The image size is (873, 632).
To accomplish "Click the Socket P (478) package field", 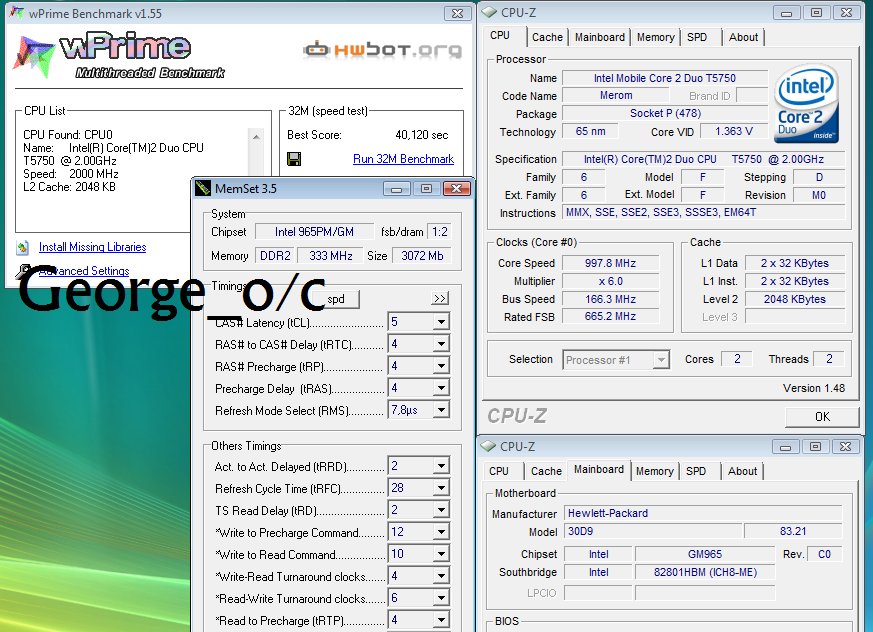I will (665, 114).
